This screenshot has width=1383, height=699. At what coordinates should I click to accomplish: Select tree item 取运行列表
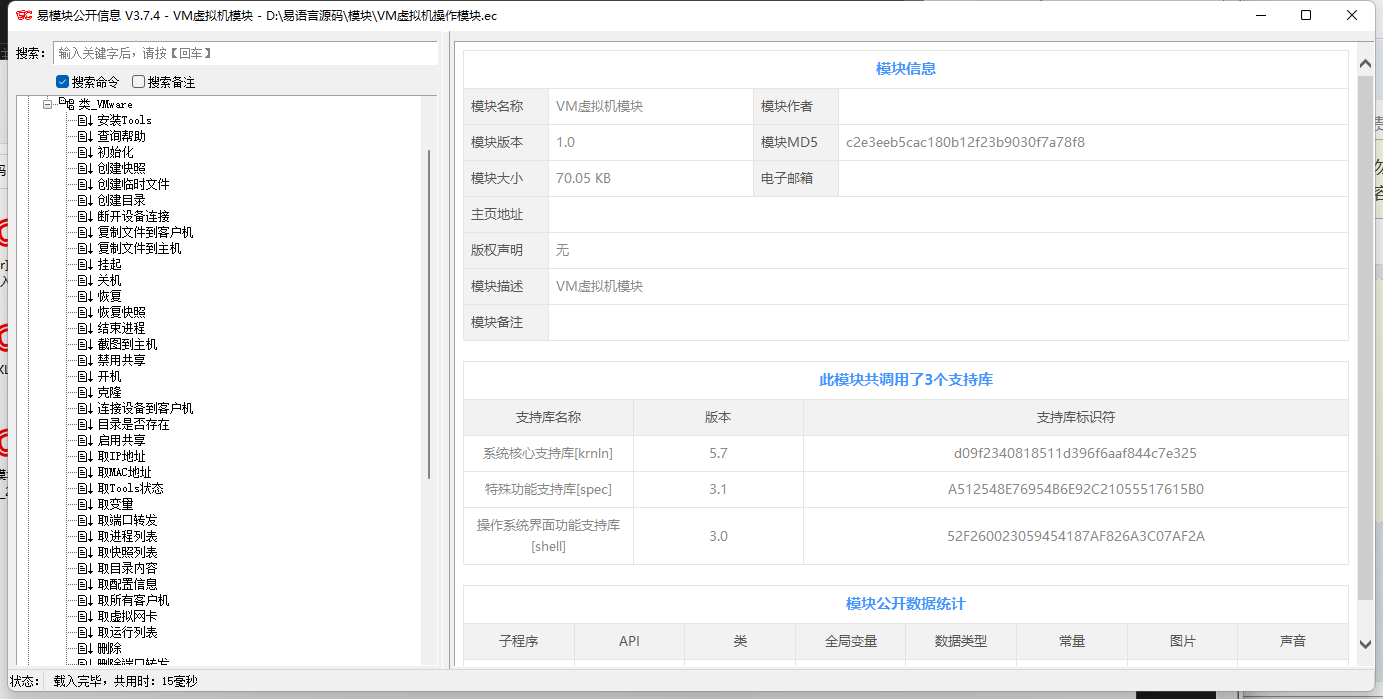coord(127,632)
